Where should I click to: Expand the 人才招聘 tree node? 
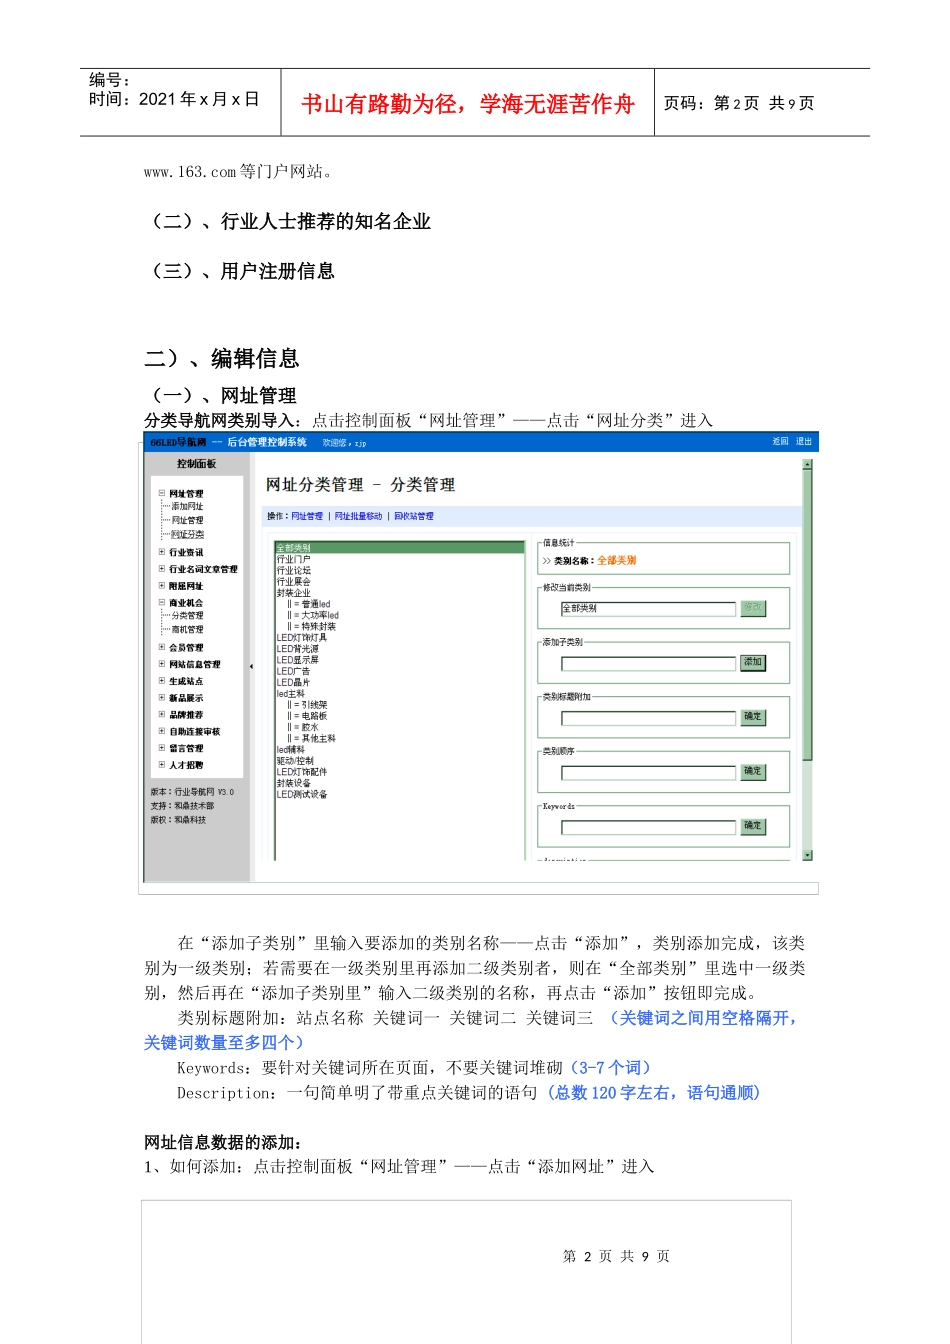(x=162, y=765)
